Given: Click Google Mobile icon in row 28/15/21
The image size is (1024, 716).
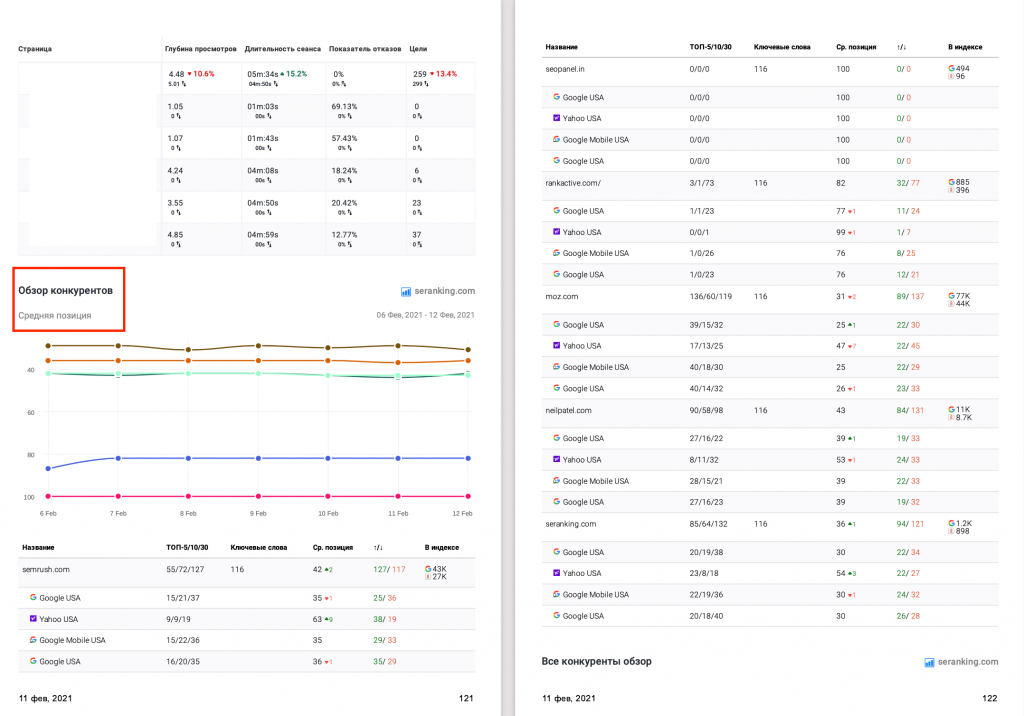Looking at the screenshot, I should point(556,480).
